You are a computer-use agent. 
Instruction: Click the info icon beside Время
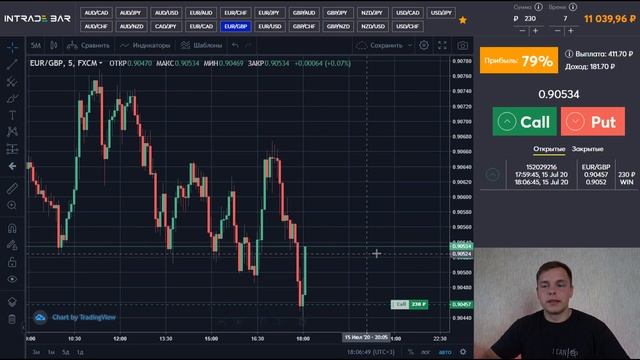point(573,7)
